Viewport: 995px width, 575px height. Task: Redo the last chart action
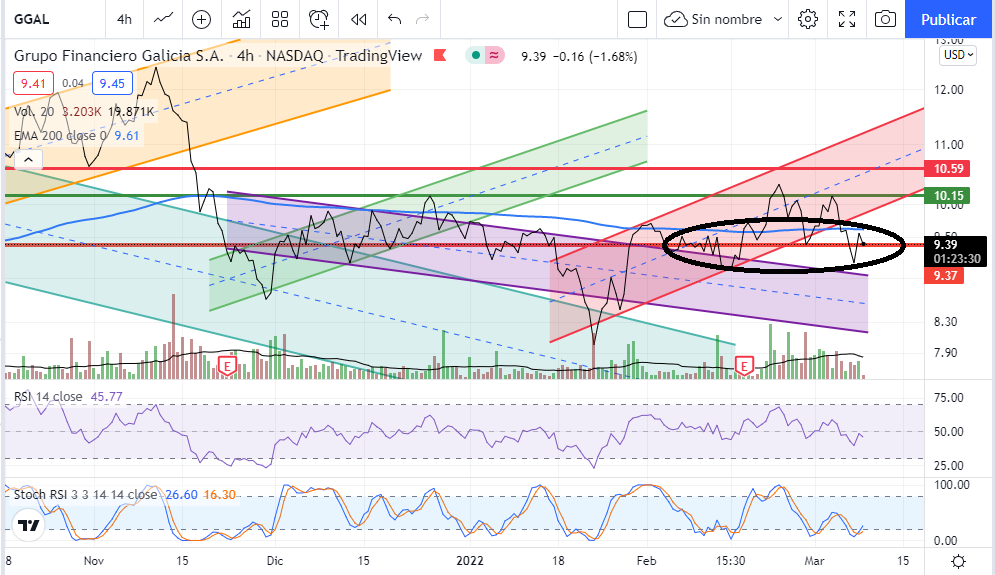tap(422, 20)
